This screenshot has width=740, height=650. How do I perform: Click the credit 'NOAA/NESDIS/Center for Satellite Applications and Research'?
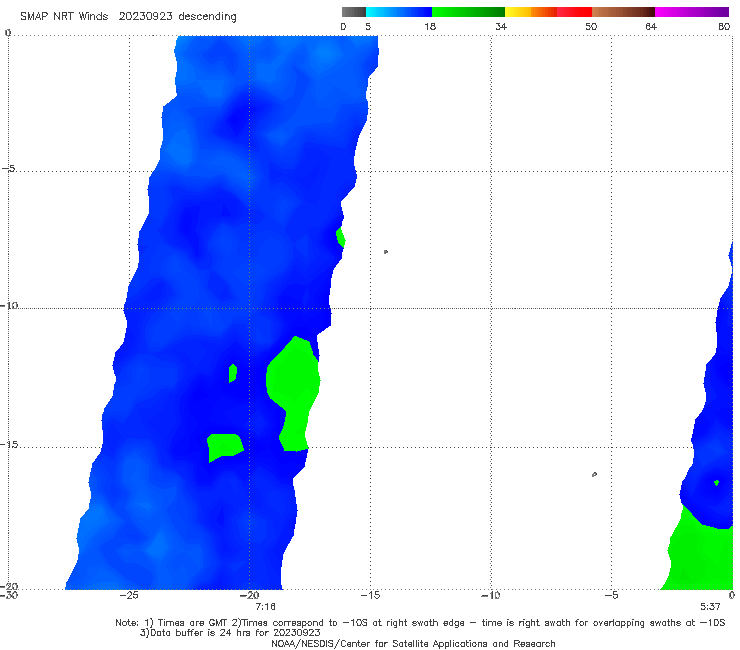click(413, 644)
